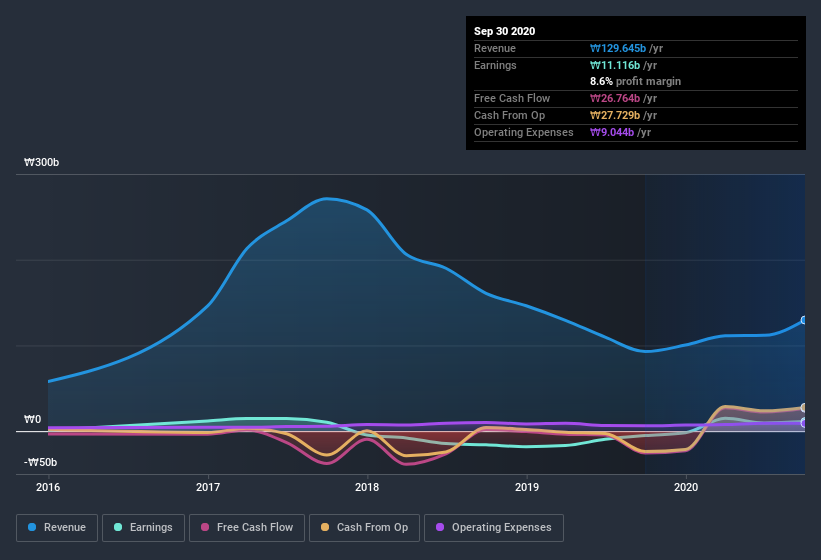Viewport: 821px width, 560px height.
Task: Click the -₩50b y-axis label
Action: 40,462
